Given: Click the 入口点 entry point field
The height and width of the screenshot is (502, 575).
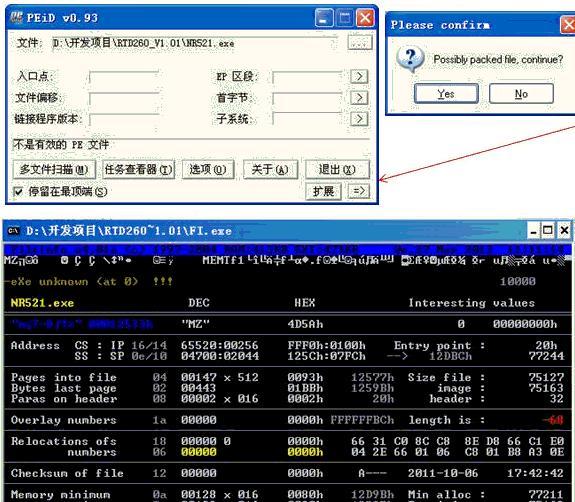Looking at the screenshot, I should pyautogui.click(x=124, y=77).
